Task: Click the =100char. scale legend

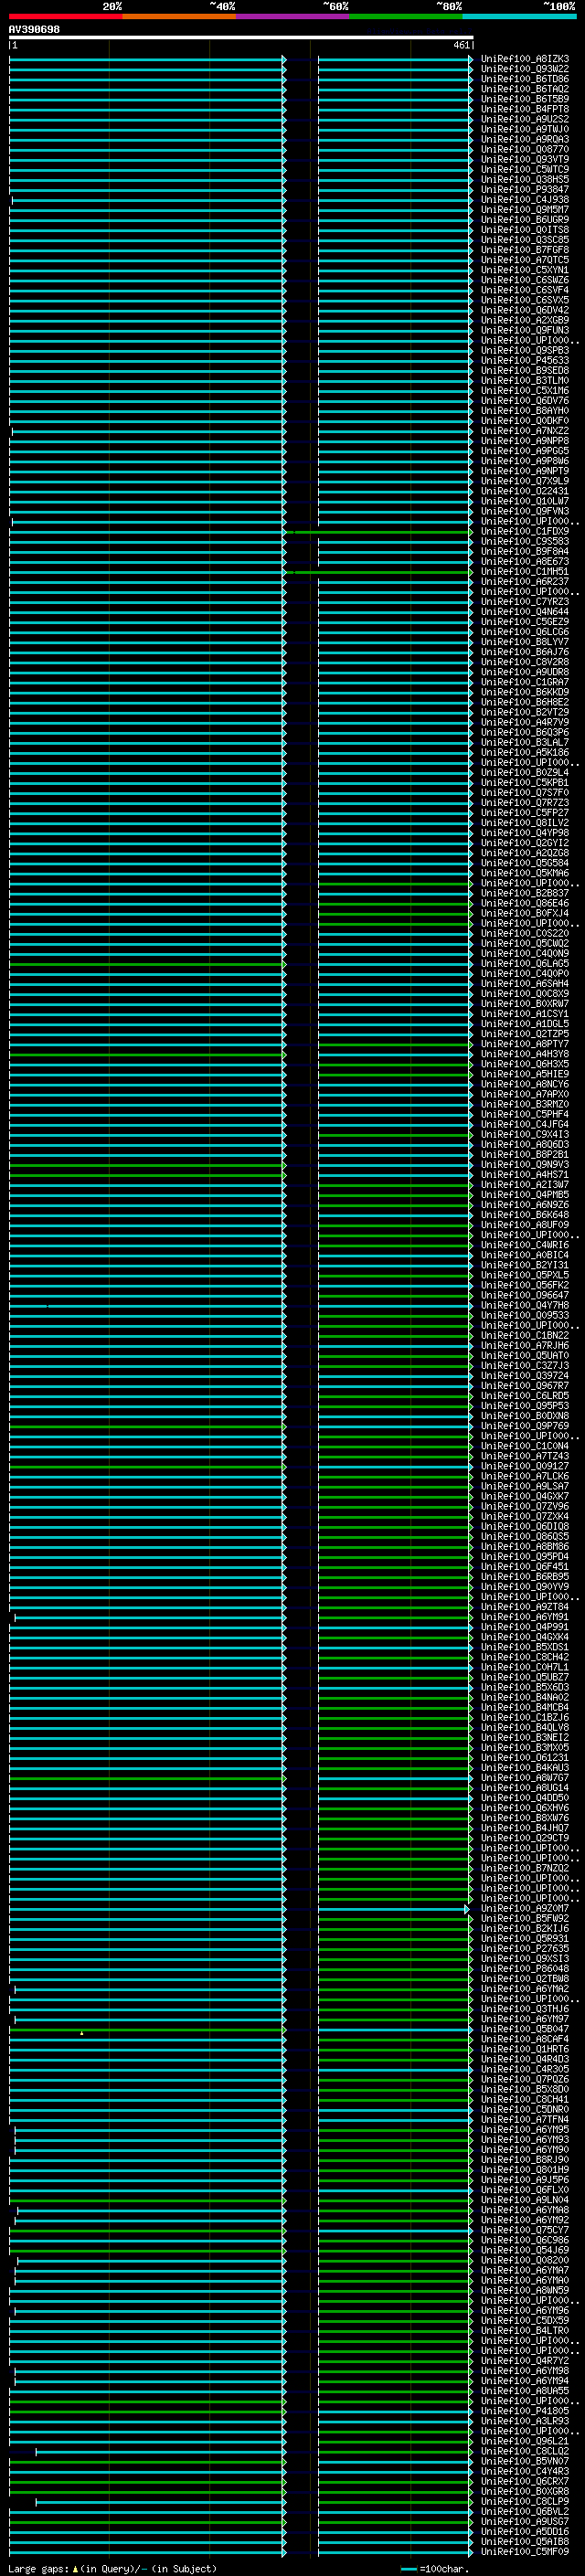Action: coord(435,2568)
